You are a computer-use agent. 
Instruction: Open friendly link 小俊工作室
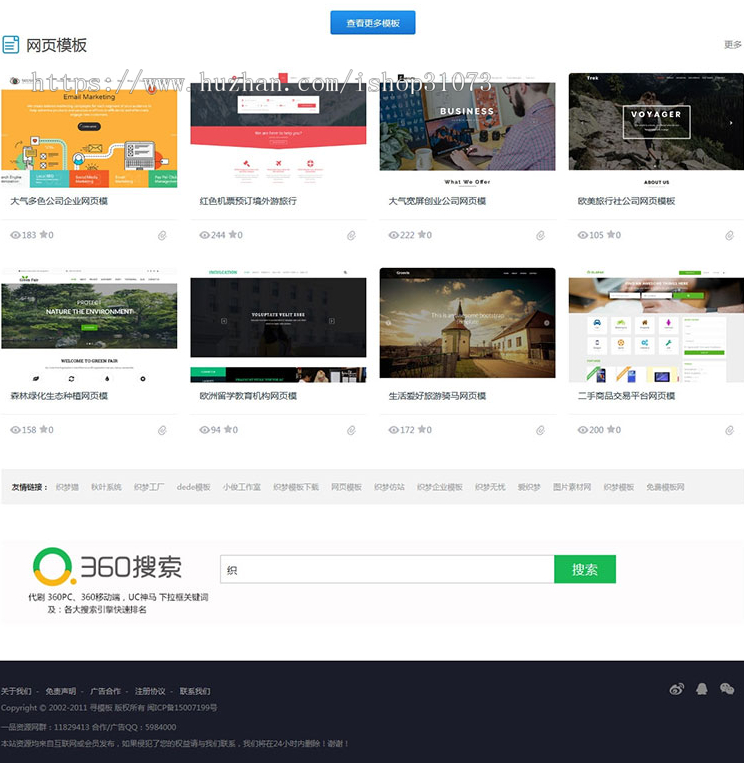[x=241, y=487]
